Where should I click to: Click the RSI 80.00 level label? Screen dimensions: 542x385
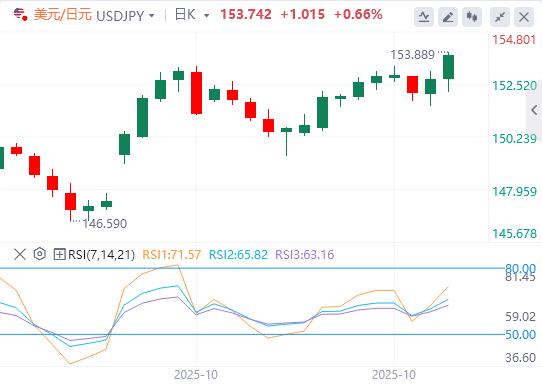tap(521, 268)
